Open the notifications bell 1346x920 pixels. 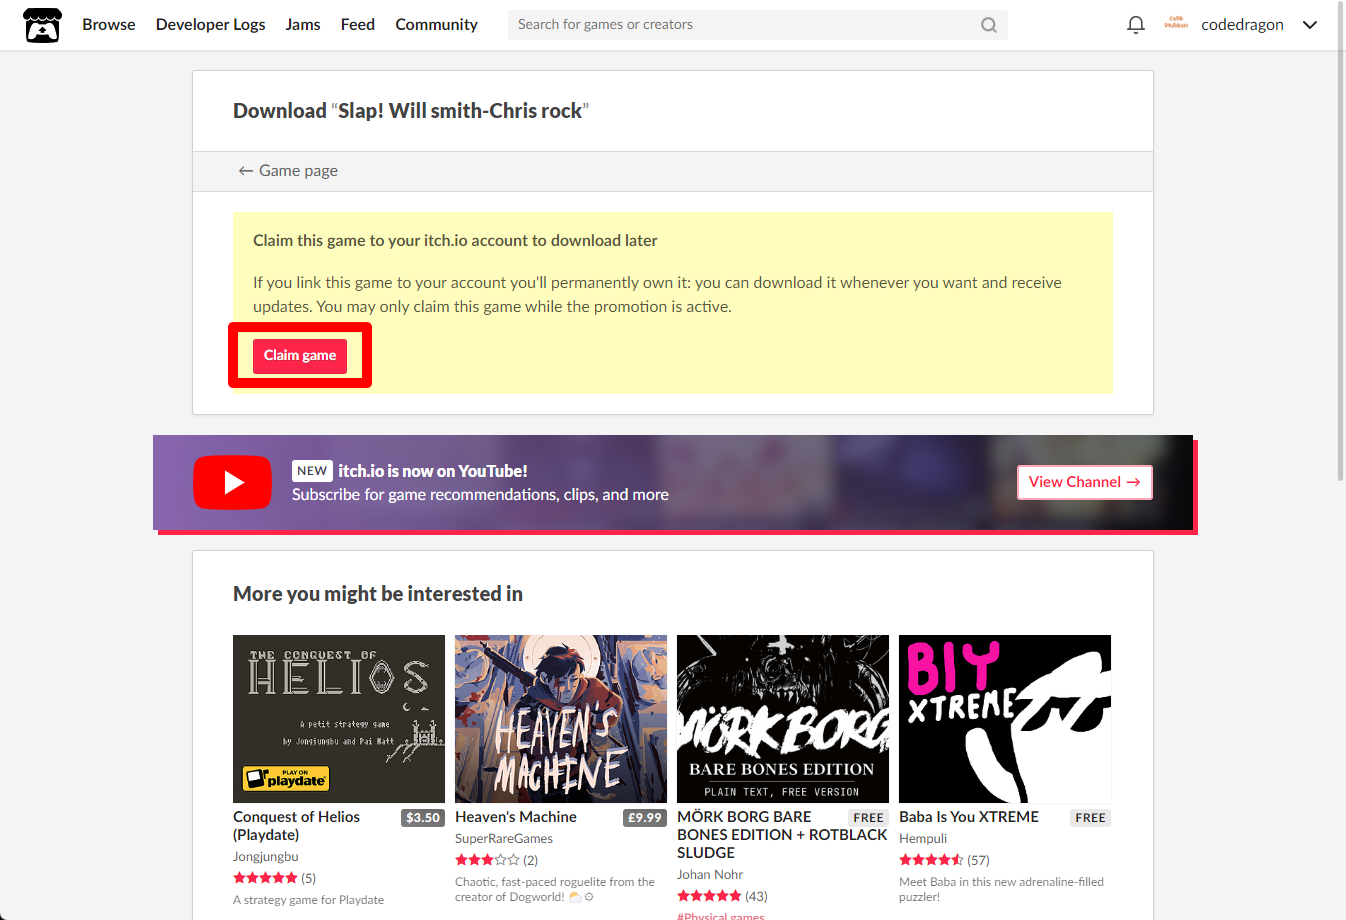pos(1136,25)
